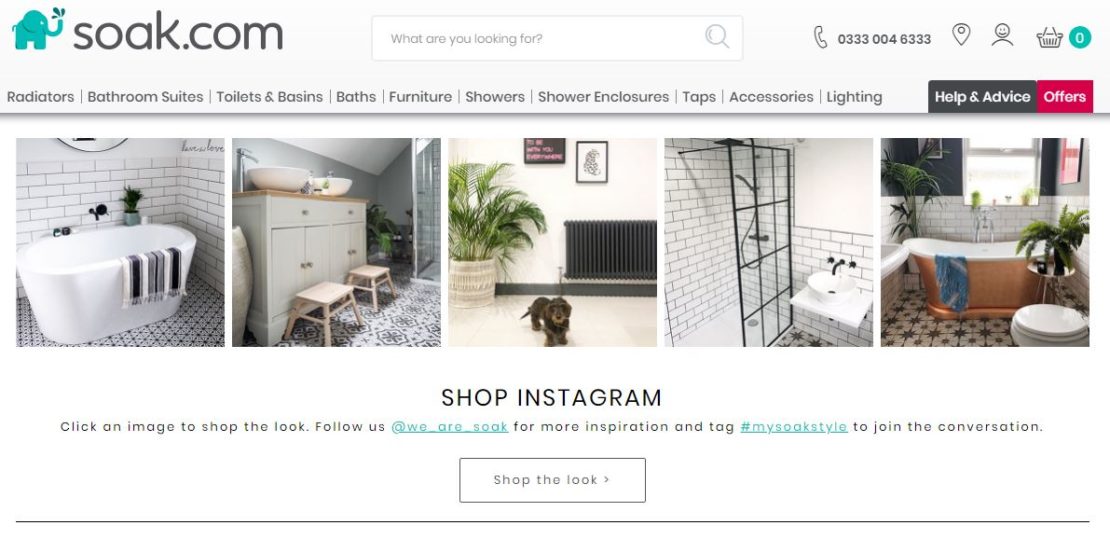This screenshot has height=553, width=1110.
Task: View the copper freestanding bath photo
Action: [x=985, y=242]
